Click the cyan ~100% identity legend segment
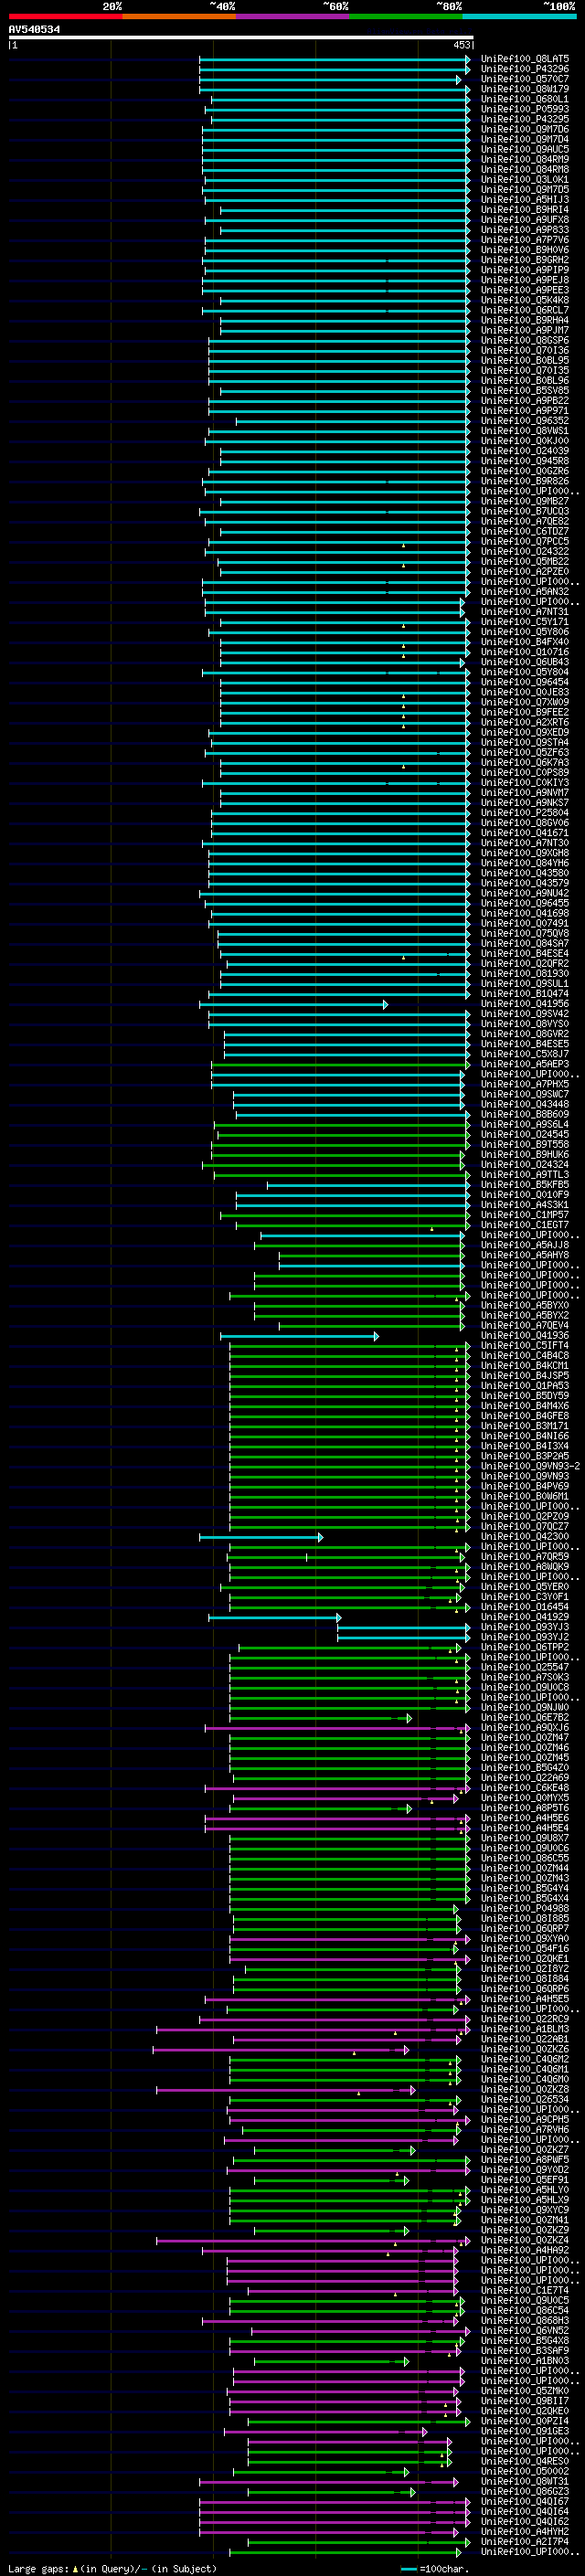 click(519, 16)
